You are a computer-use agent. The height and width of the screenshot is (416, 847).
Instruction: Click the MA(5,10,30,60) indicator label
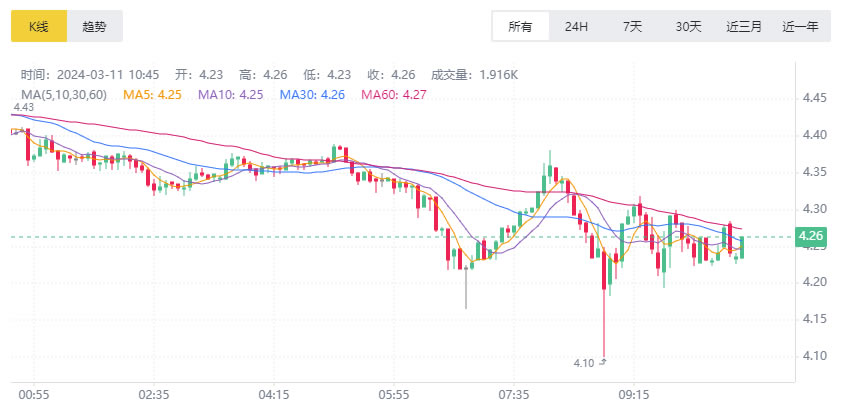pos(64,95)
